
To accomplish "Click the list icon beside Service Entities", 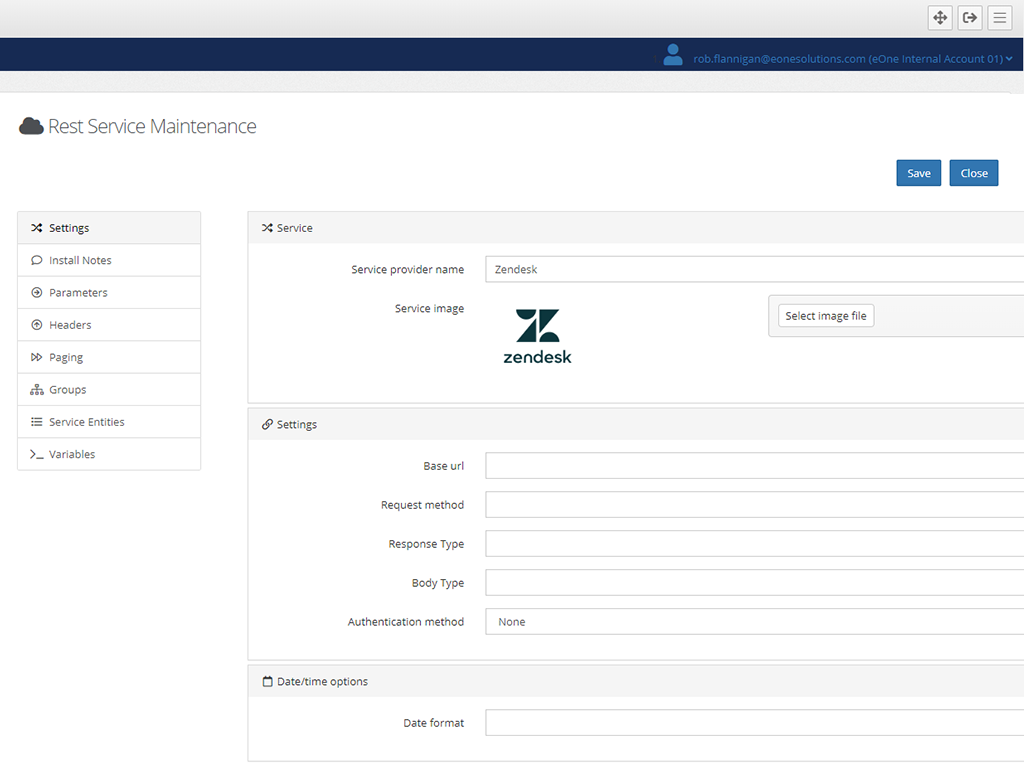I will [x=35, y=421].
